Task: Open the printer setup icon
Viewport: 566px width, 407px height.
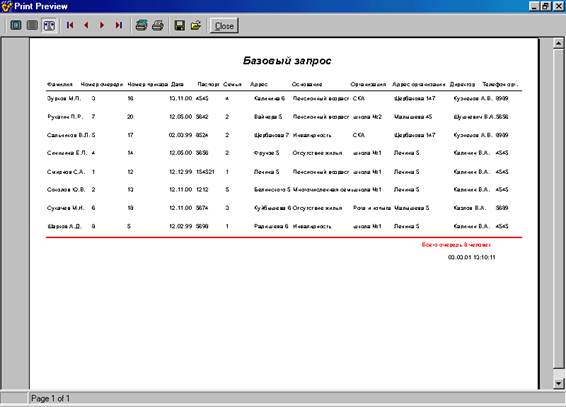Action: click(141, 25)
